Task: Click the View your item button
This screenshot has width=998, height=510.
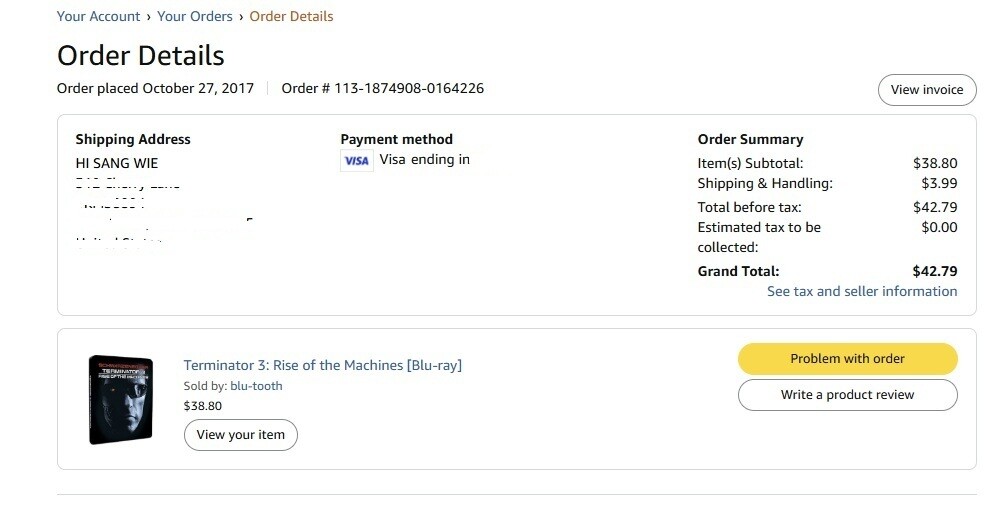Action: [x=240, y=435]
